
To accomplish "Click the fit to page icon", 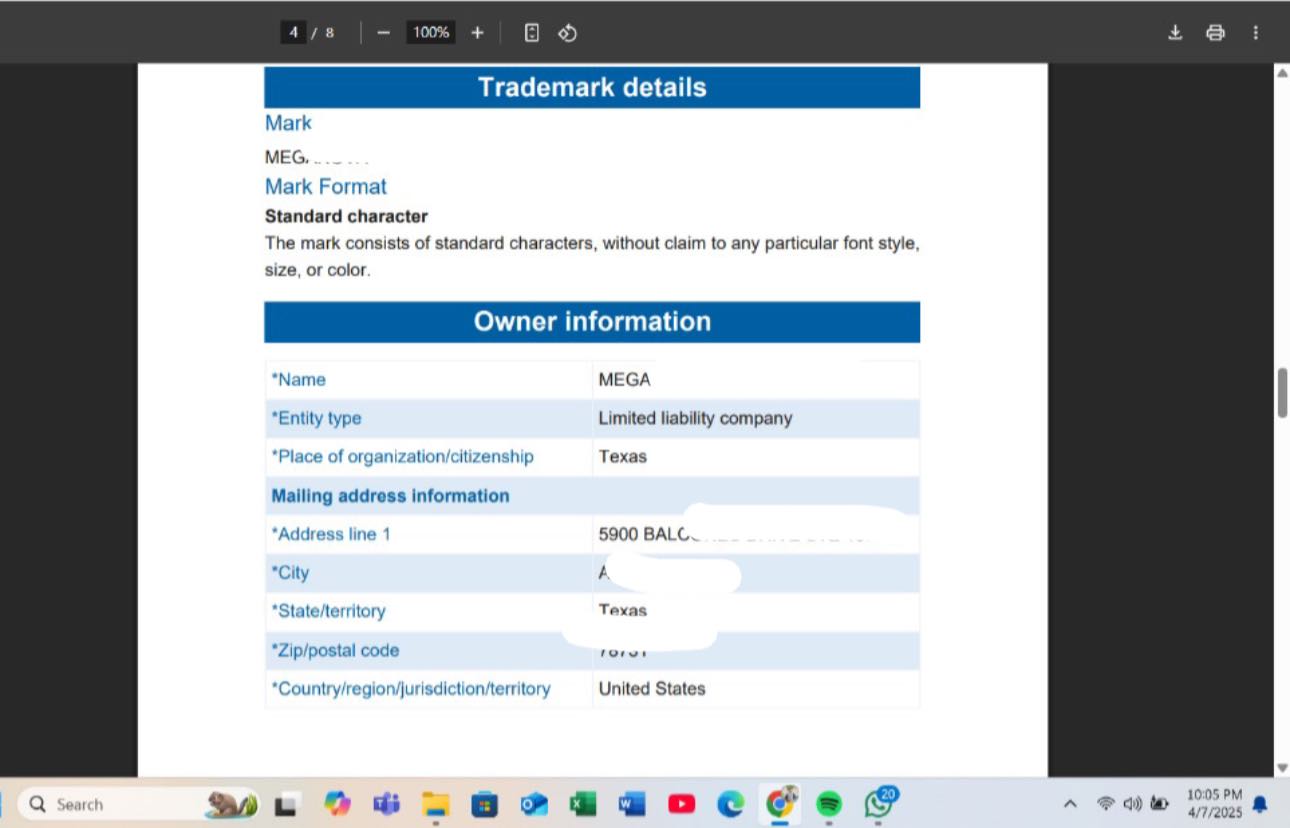I will 532,33.
